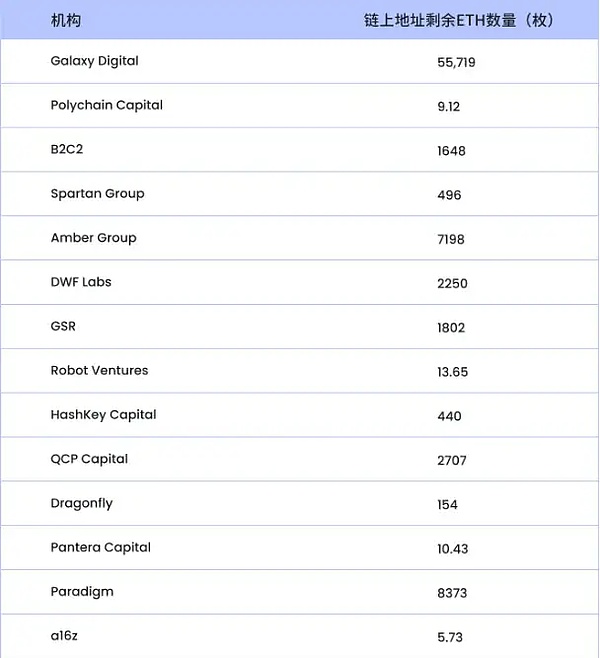This screenshot has height=658, width=600.
Task: Select the Dragonfly institution name
Action: tap(82, 503)
